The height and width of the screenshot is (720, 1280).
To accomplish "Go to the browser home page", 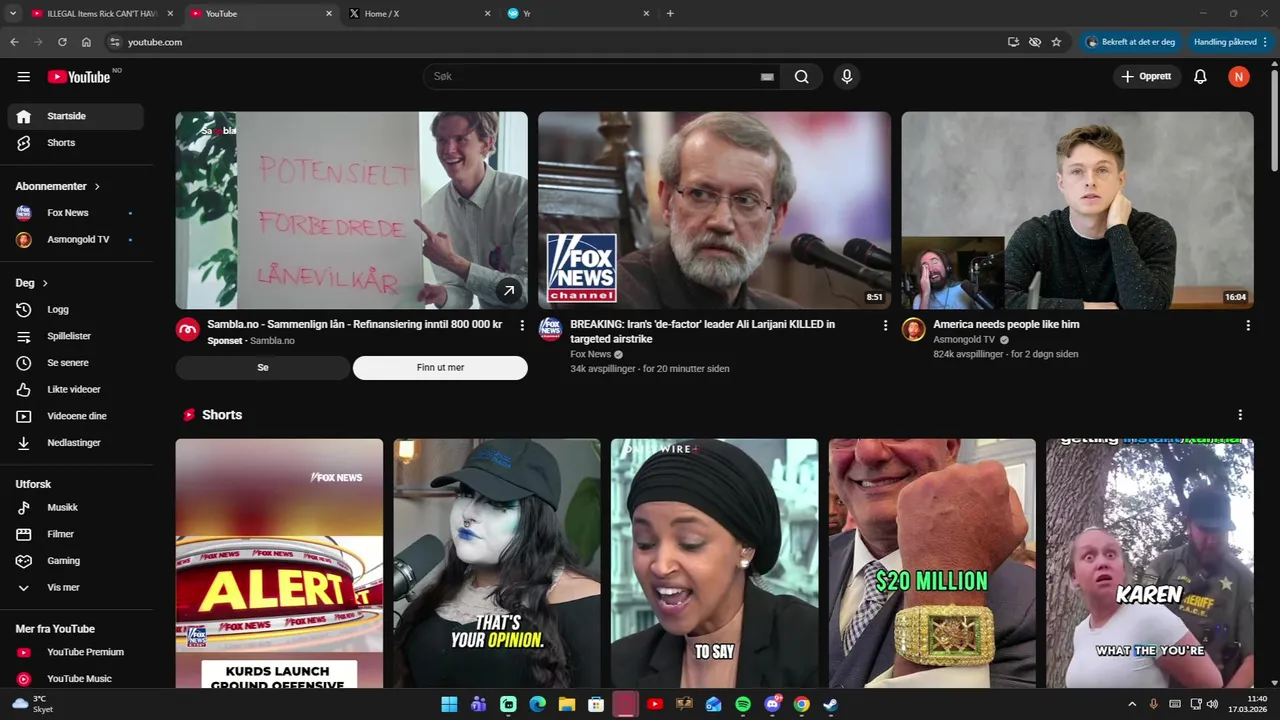I will 86,42.
